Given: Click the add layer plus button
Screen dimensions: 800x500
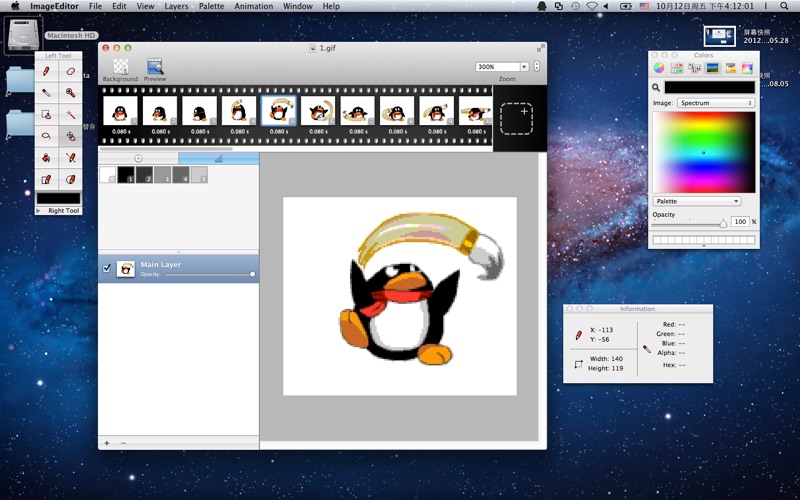Looking at the screenshot, I should coord(107,443).
